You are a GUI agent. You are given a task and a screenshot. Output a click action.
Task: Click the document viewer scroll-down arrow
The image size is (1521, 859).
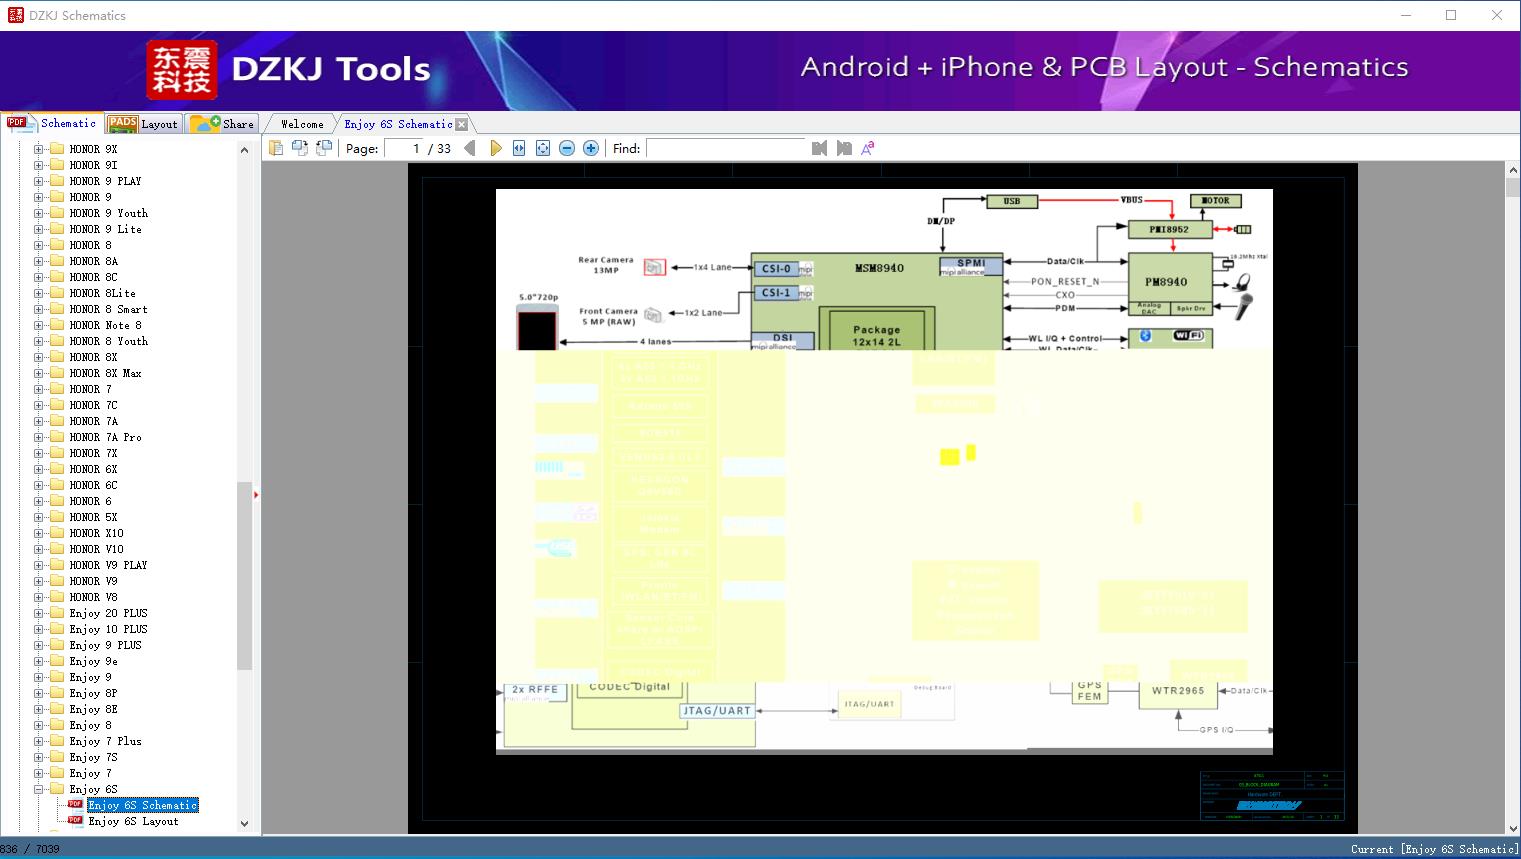1512,828
